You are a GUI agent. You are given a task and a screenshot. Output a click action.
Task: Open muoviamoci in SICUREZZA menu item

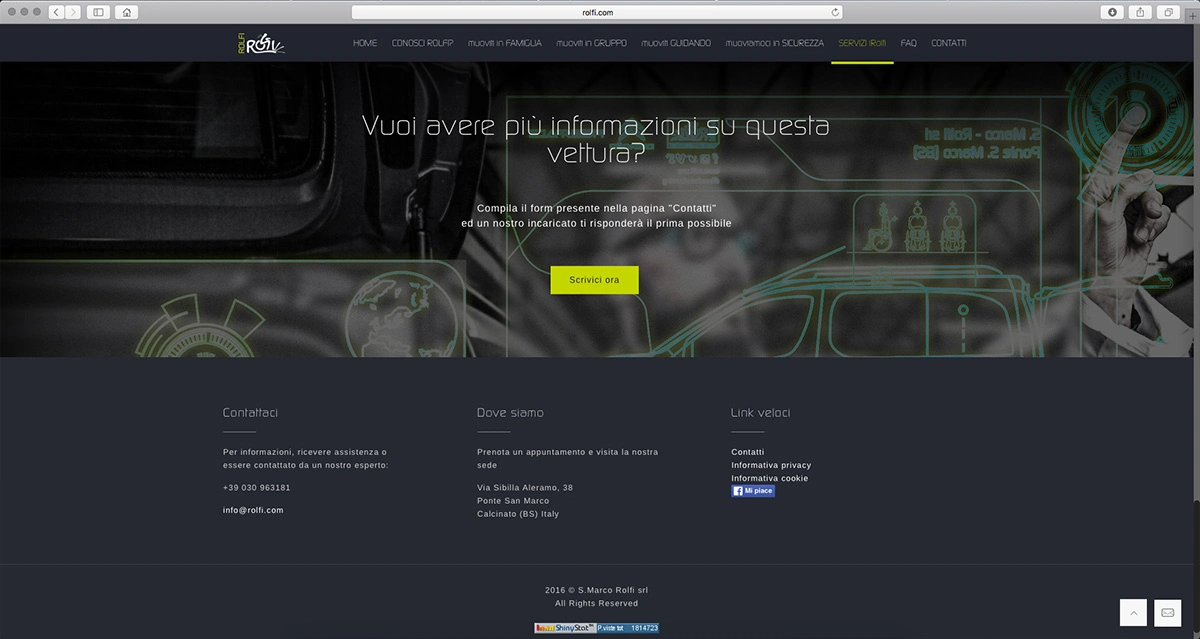pos(775,44)
